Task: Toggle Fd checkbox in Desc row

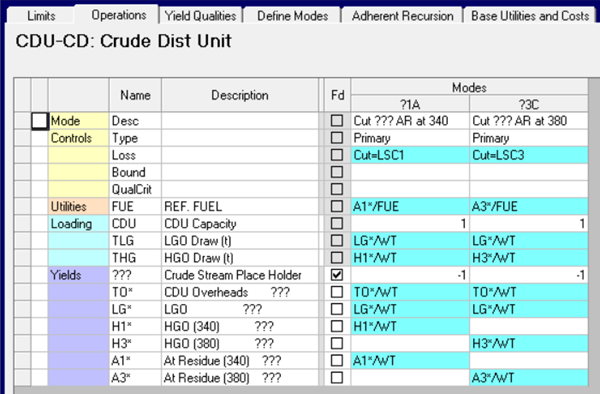Action: point(337,121)
